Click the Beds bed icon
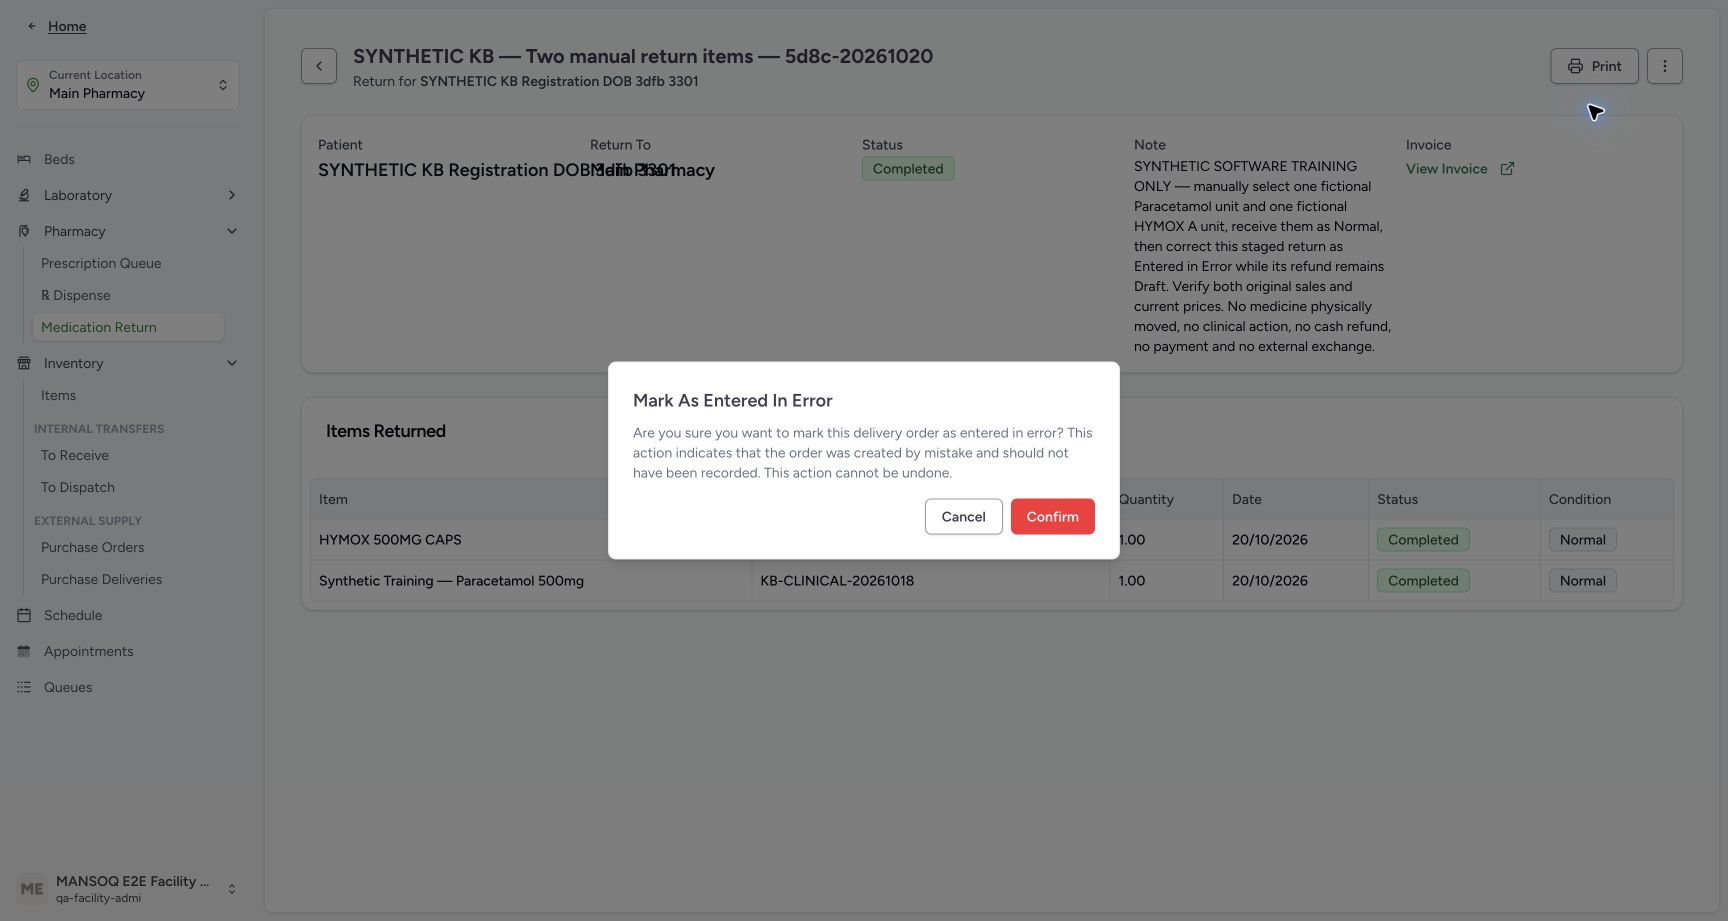This screenshot has height=921, width=1728. 24,159
